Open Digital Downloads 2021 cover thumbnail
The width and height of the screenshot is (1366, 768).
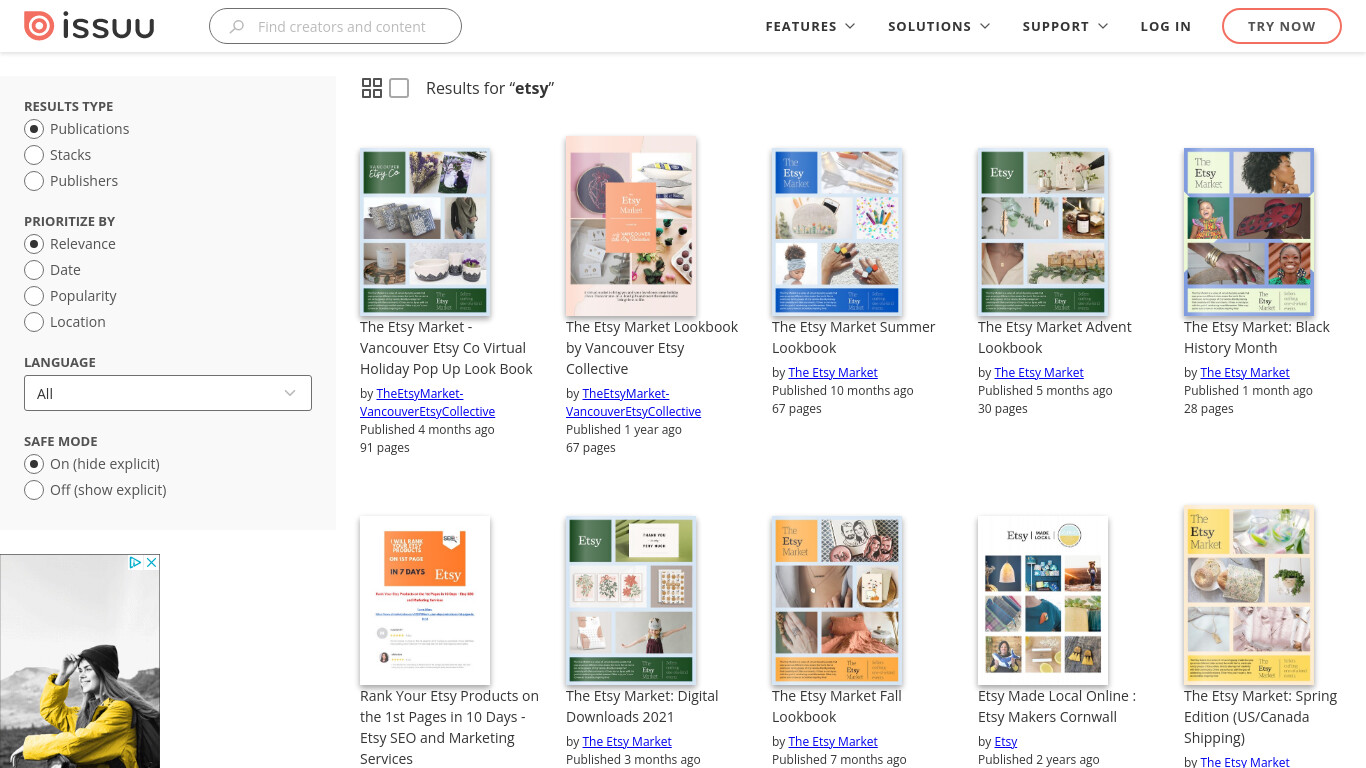631,600
